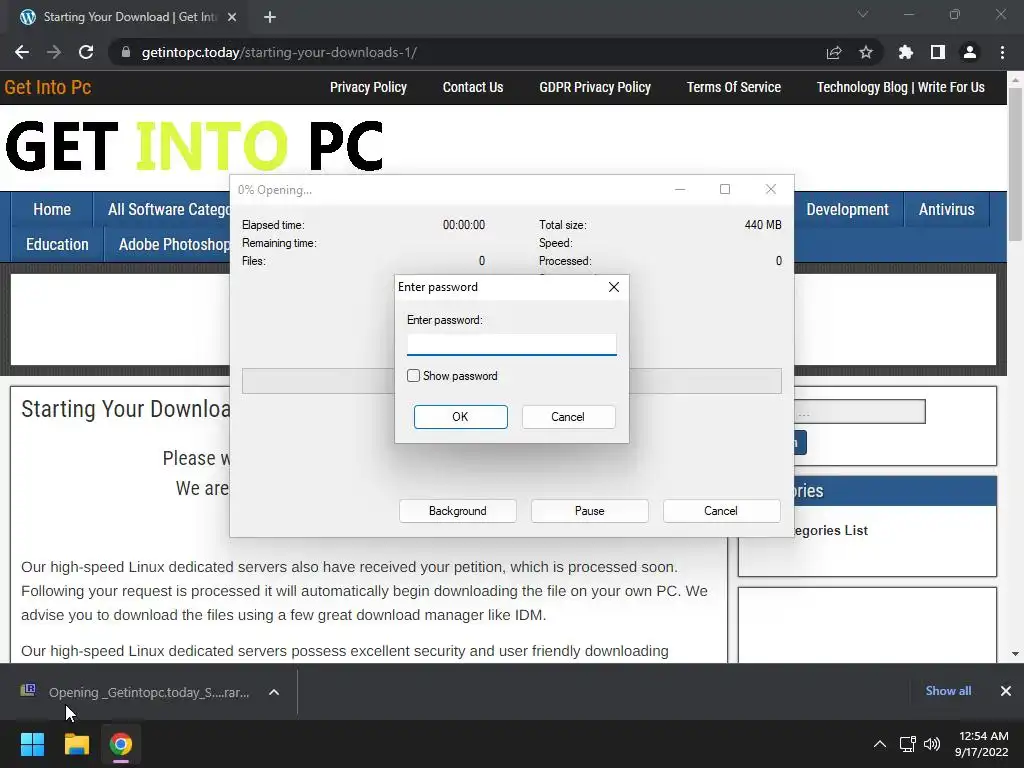Open the Development menu item
Viewport: 1024px width, 768px height.
click(847, 210)
